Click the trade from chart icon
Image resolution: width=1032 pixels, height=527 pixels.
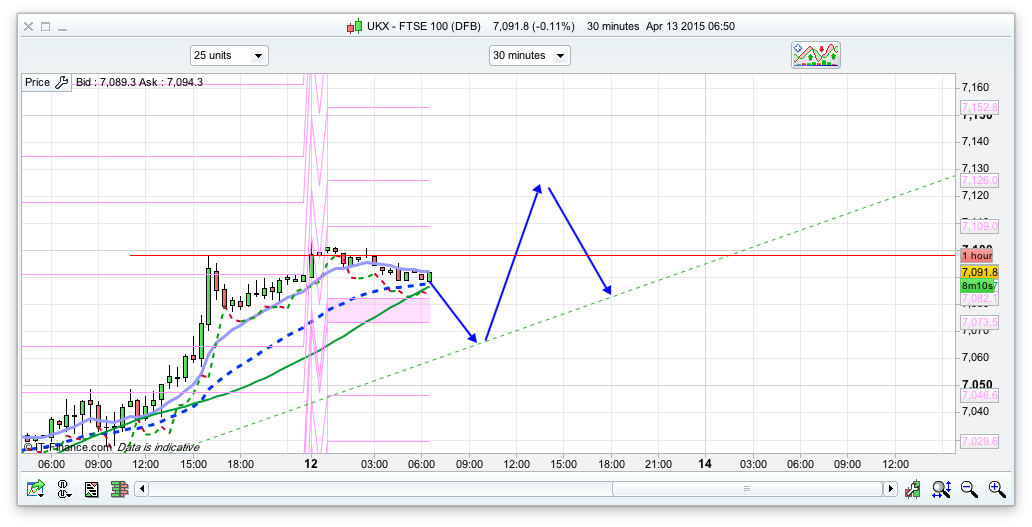913,489
